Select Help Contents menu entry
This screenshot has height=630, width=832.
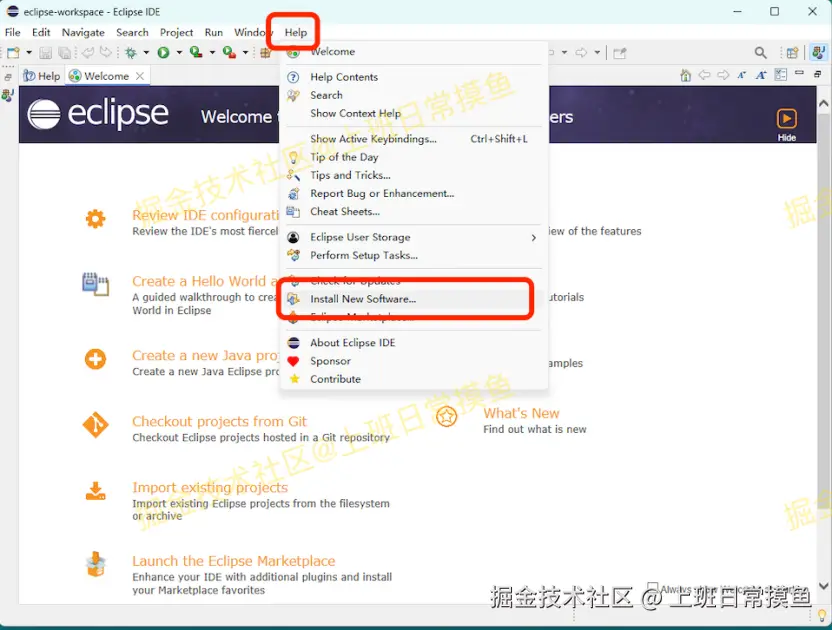[414, 77]
